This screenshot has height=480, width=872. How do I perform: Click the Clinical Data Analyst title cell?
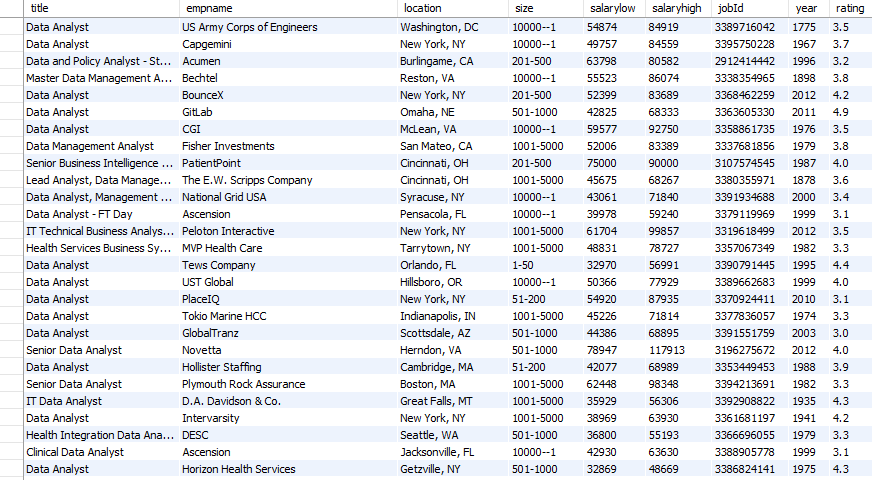coord(101,452)
